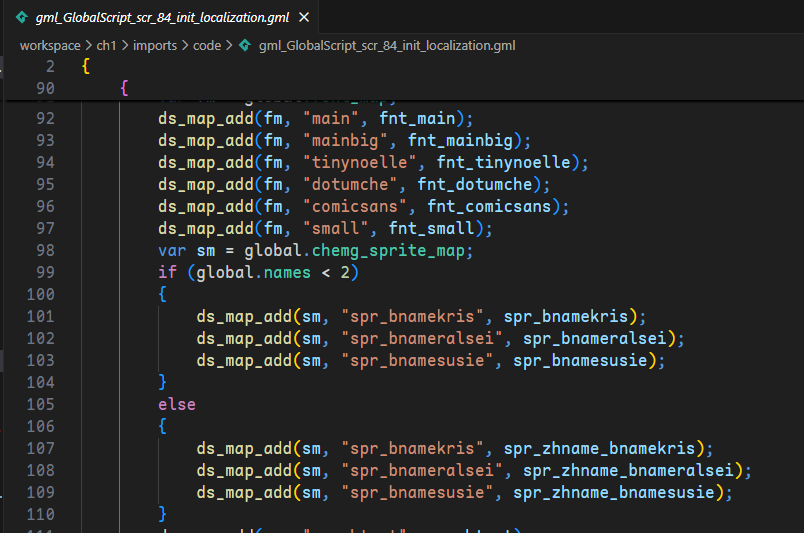804x533 pixels.
Task: Open the file name breadcrumb
Action: 387,46
